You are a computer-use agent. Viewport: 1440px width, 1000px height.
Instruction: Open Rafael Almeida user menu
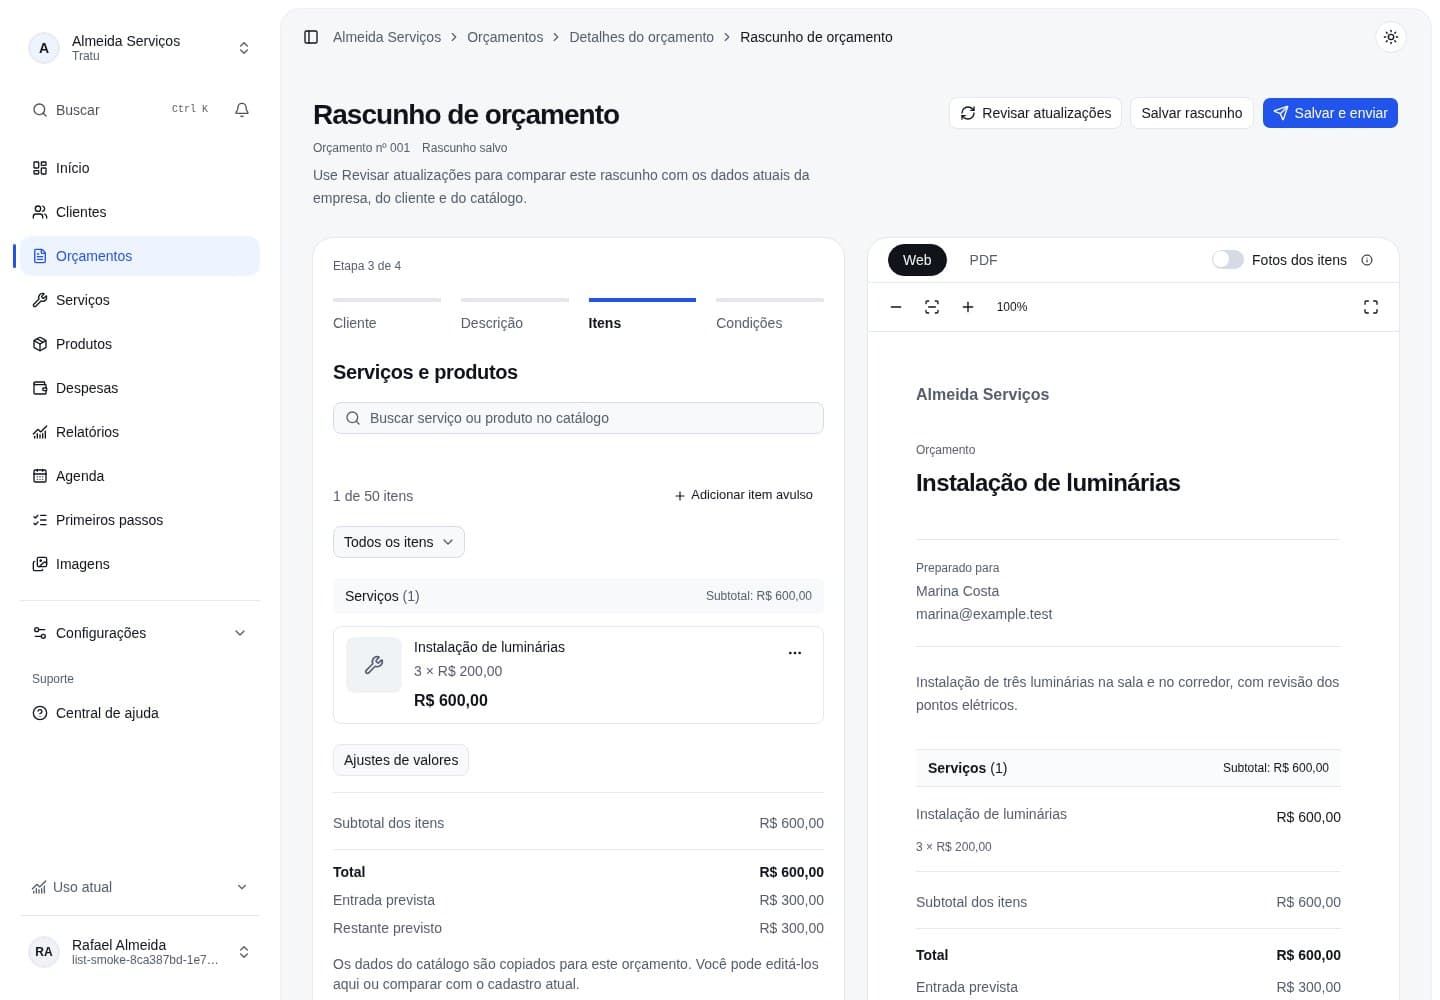[140, 952]
